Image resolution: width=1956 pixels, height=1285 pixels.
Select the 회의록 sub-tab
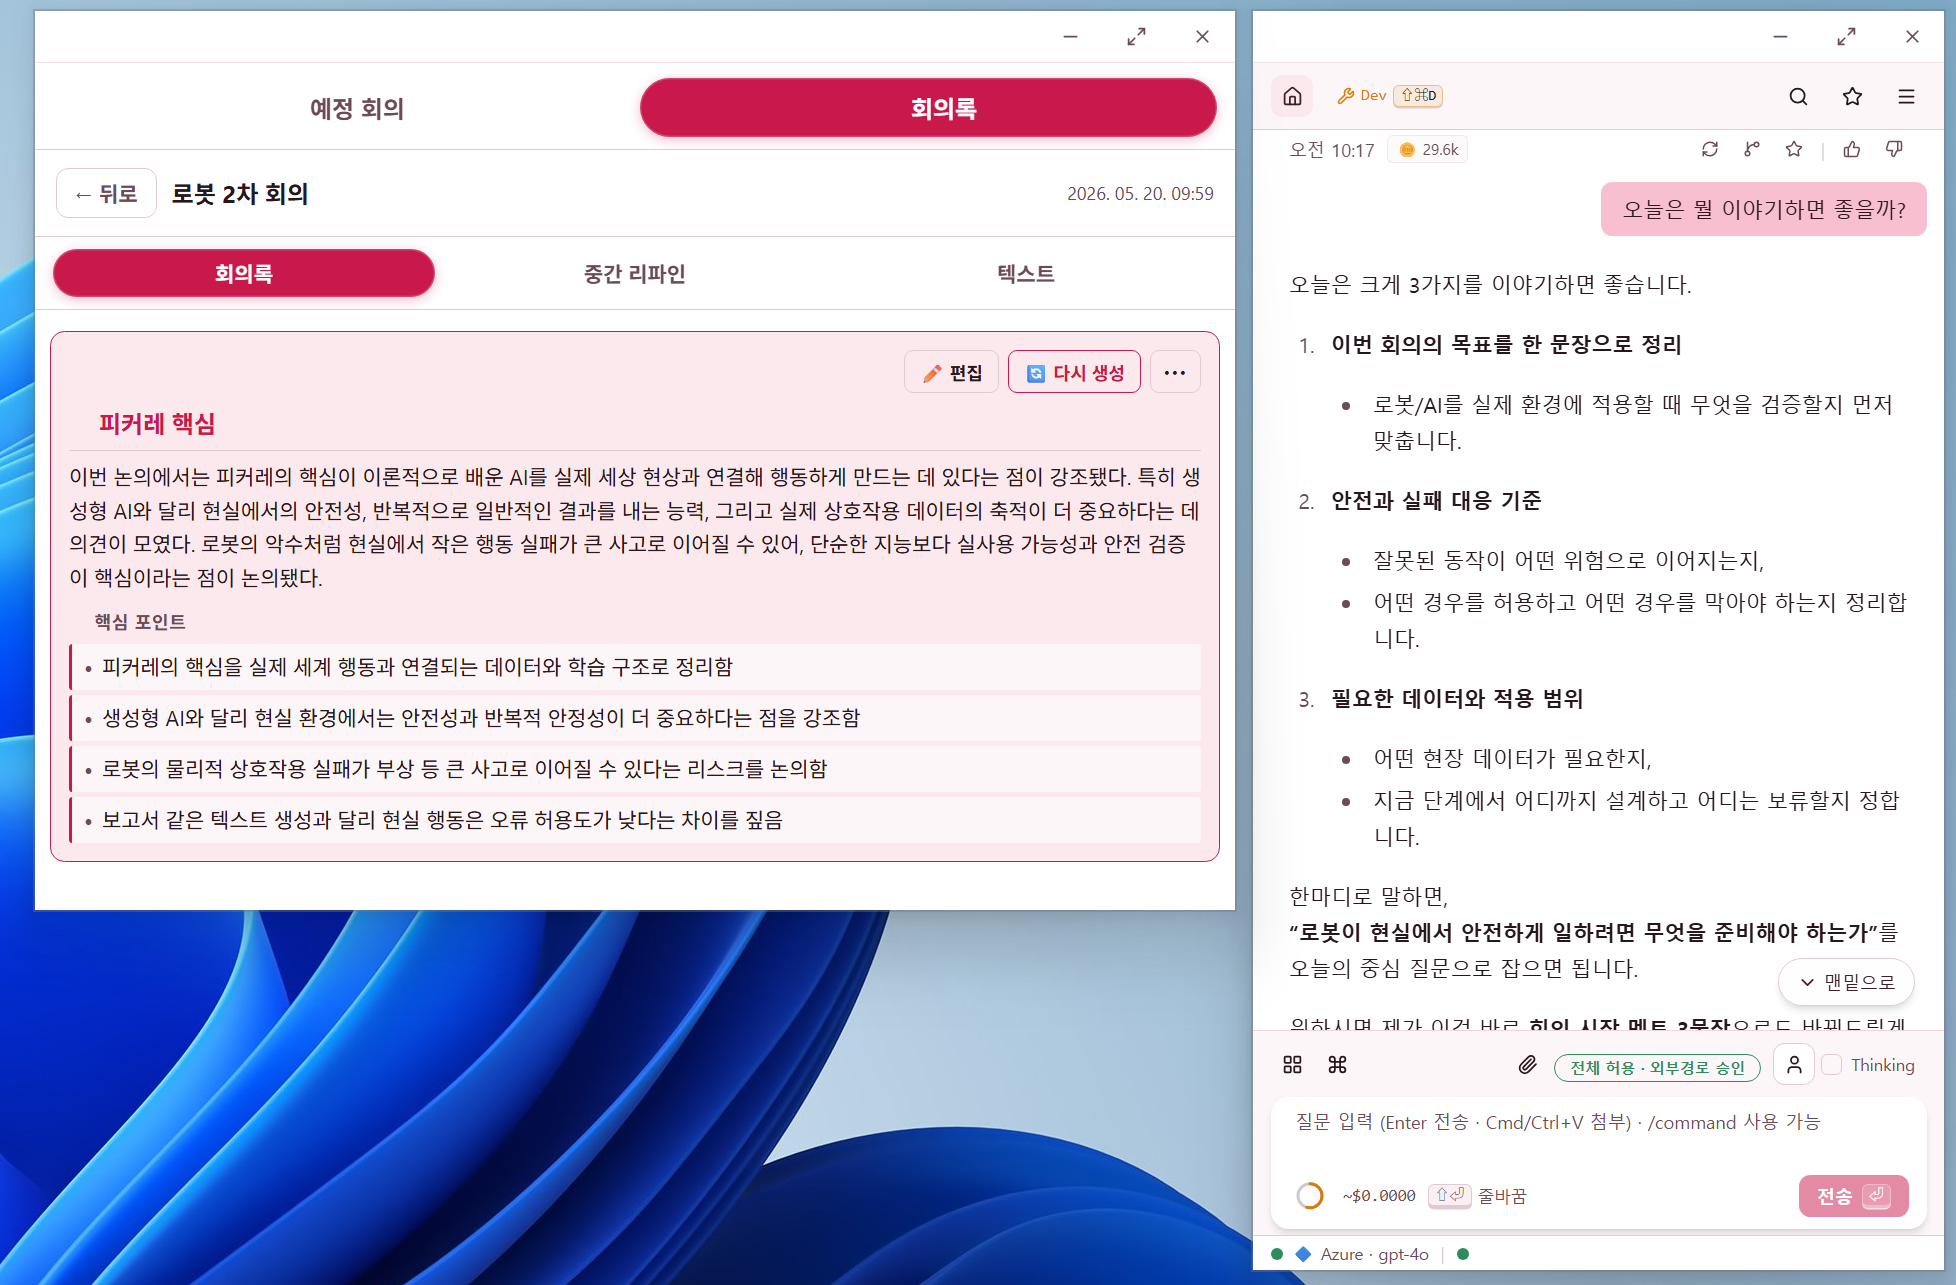click(x=244, y=273)
